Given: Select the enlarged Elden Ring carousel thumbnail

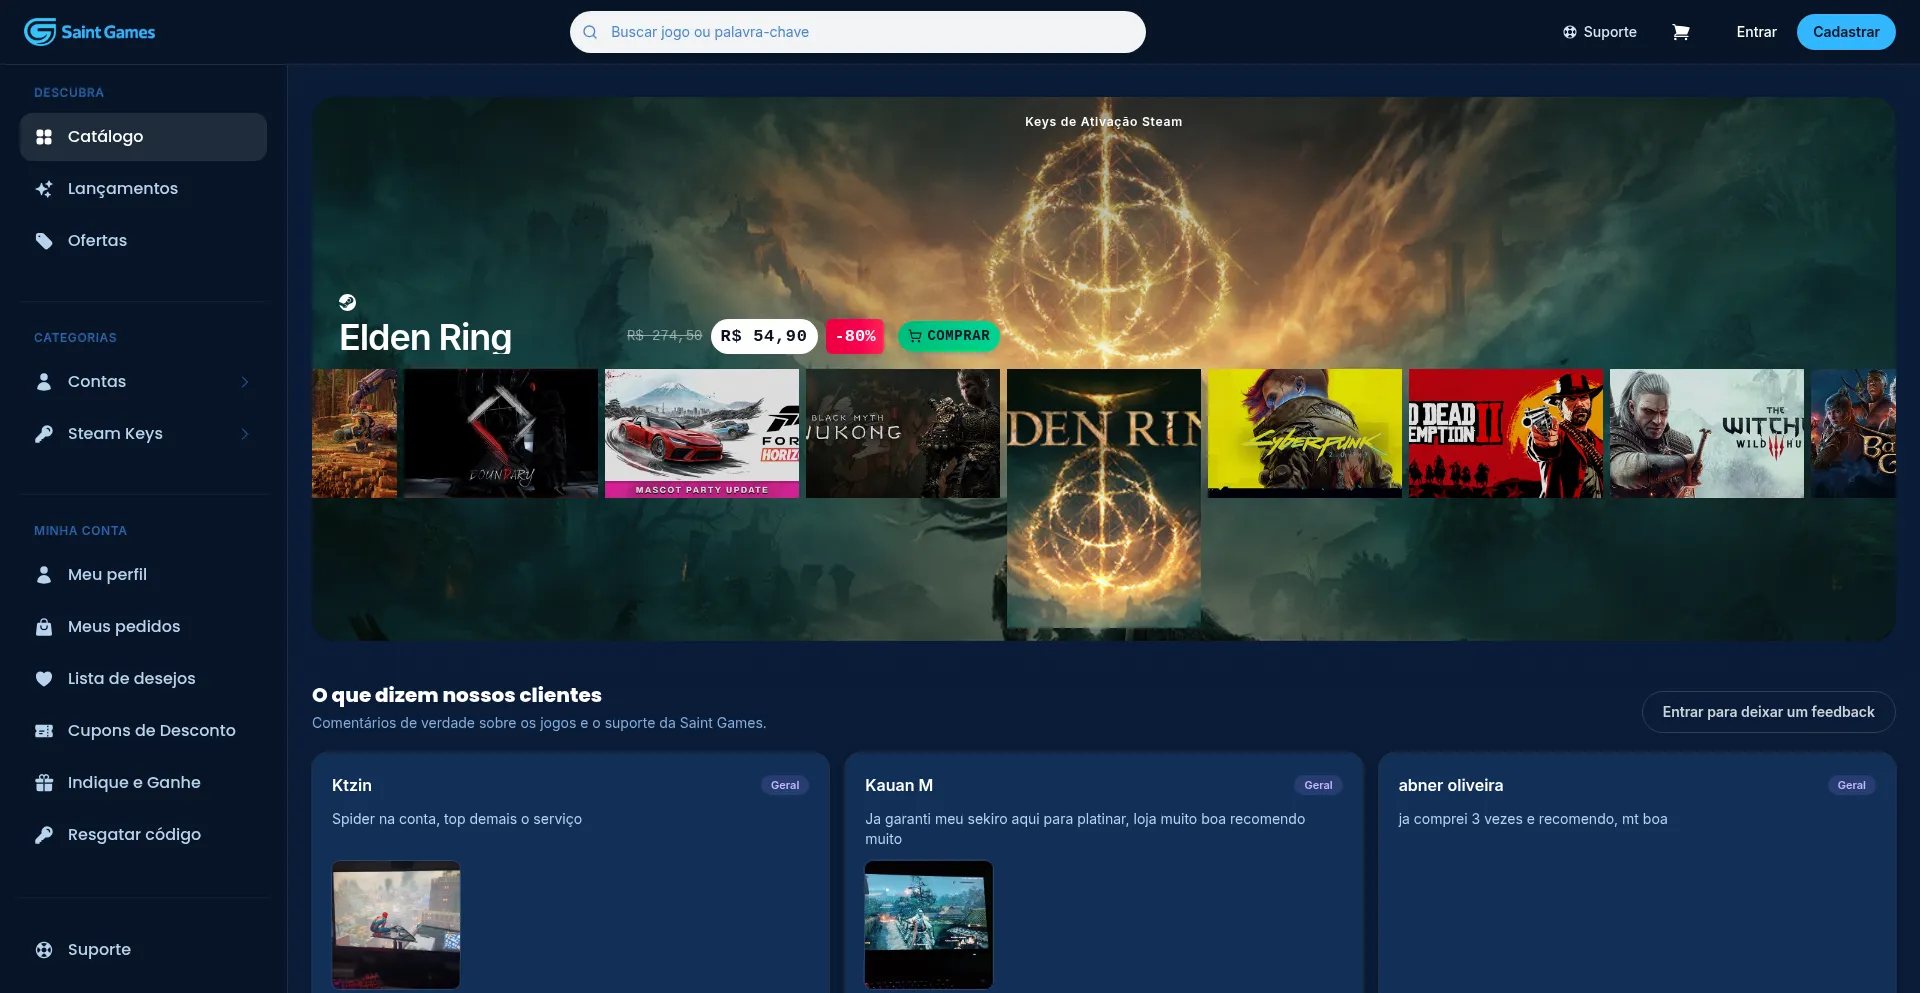Looking at the screenshot, I should click(1104, 498).
